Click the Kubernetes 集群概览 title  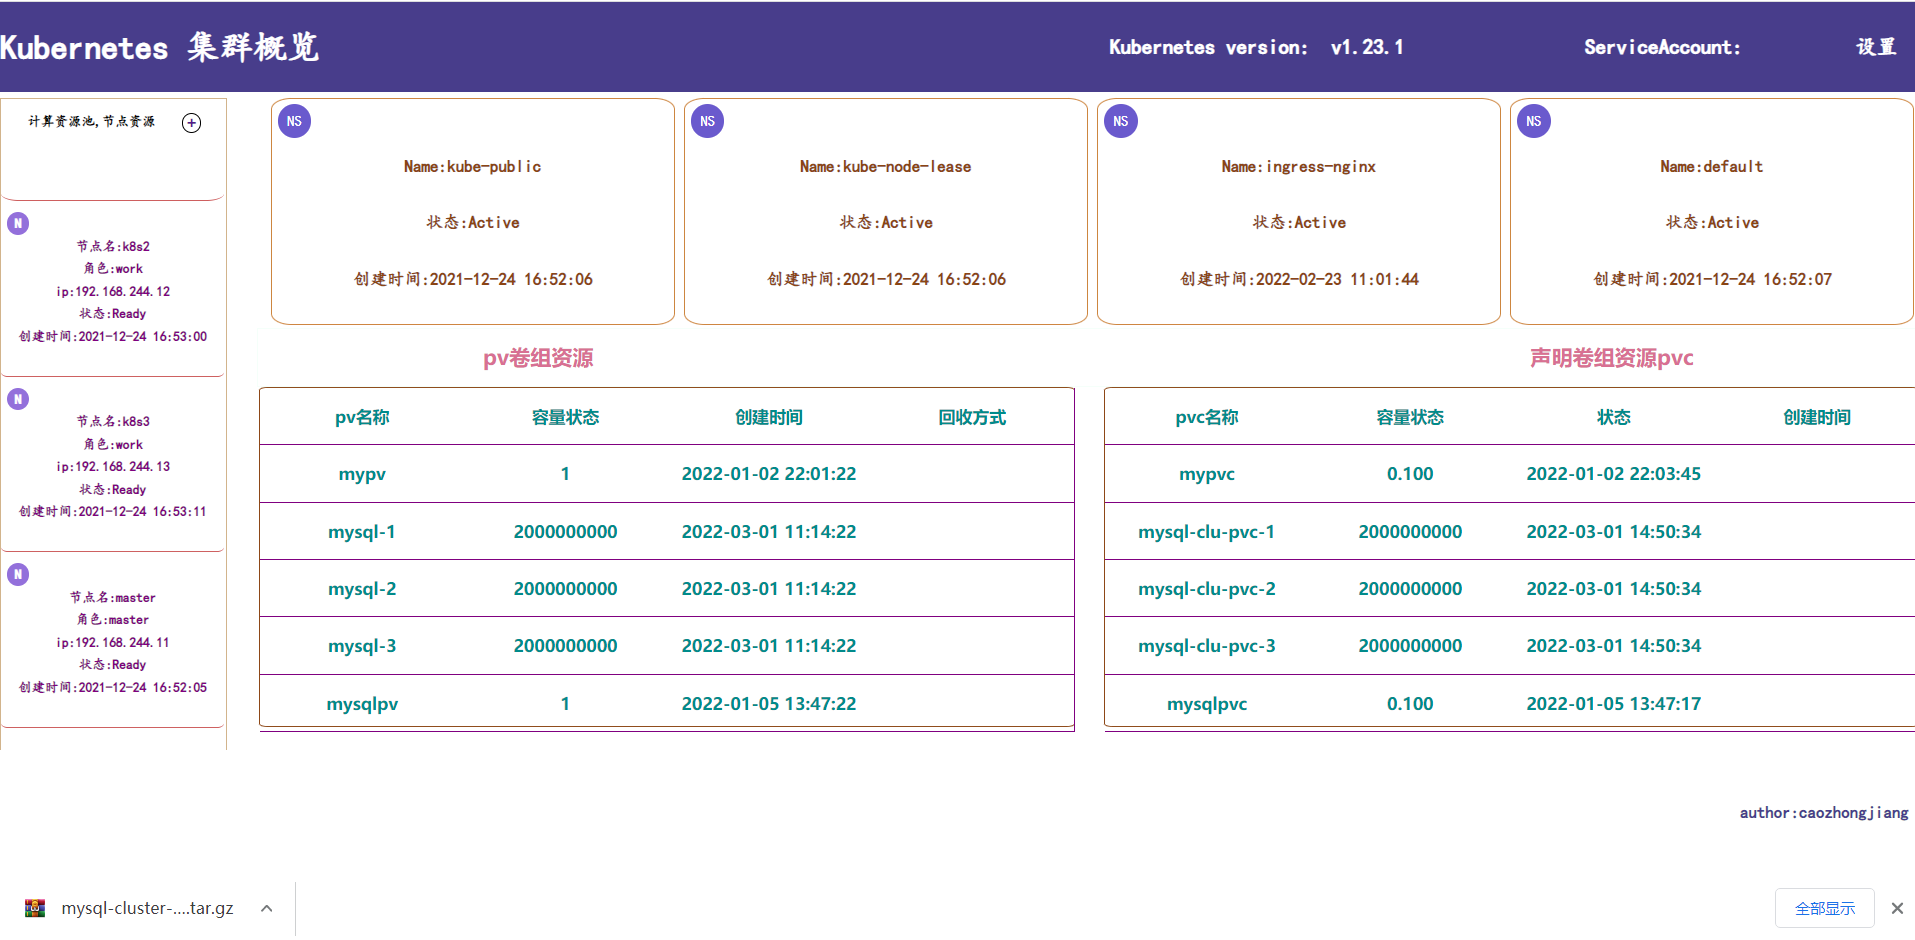point(159,47)
